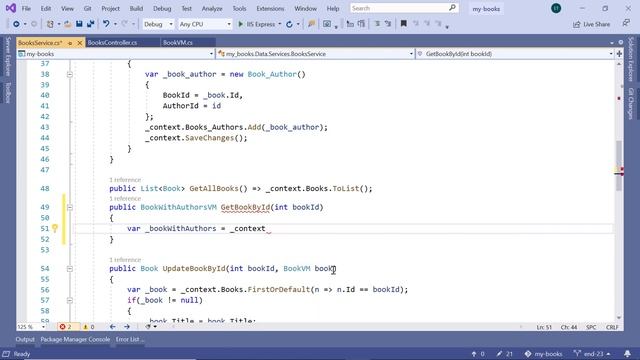Start debugging with IIS Express play button

tap(240, 24)
